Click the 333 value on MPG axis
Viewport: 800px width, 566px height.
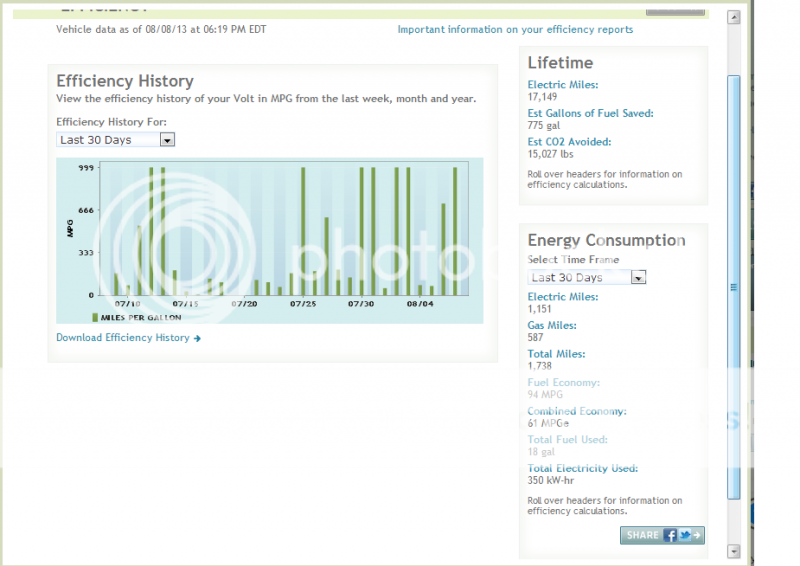click(x=86, y=253)
